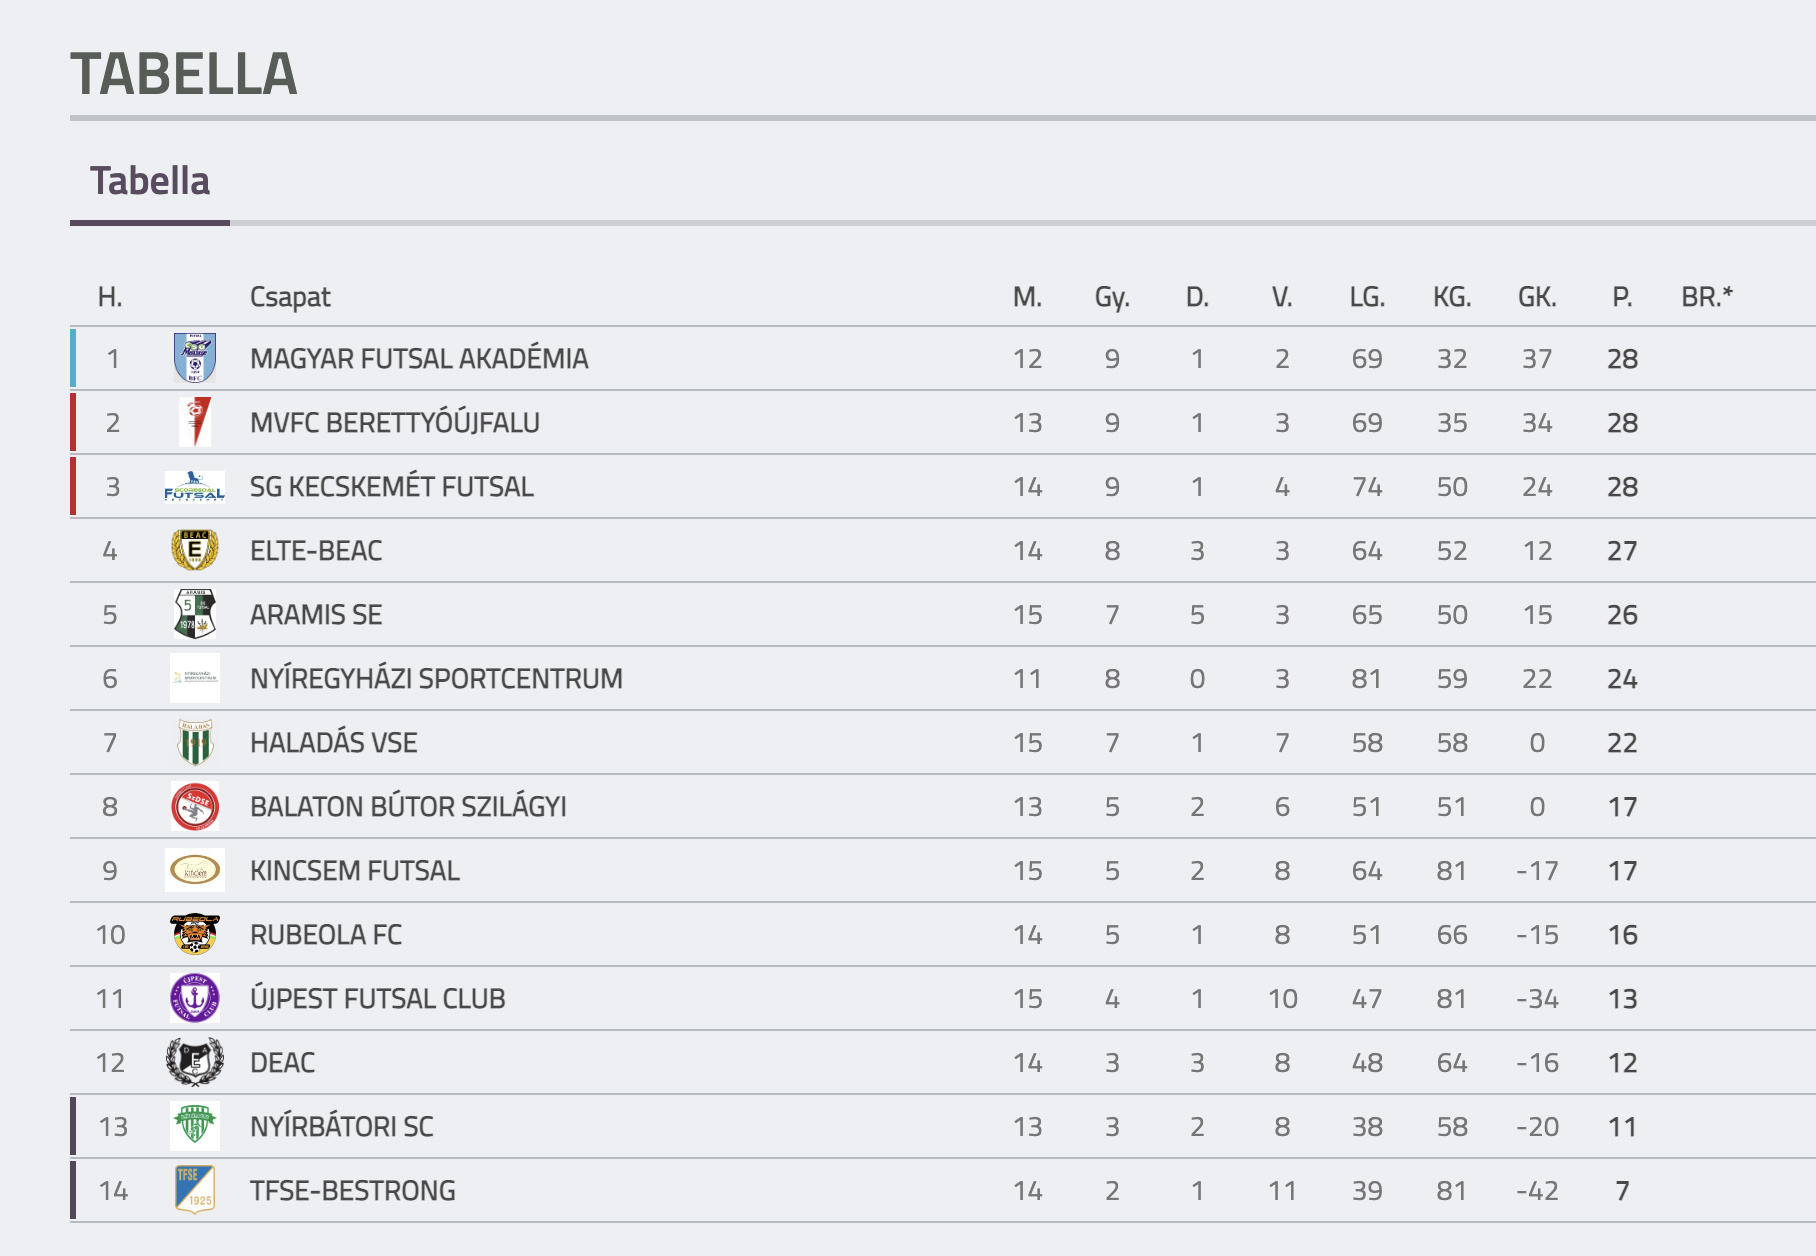This screenshot has height=1256, width=1816.
Task: Open the Rubeola FC tiger logo
Action: pos(195,934)
